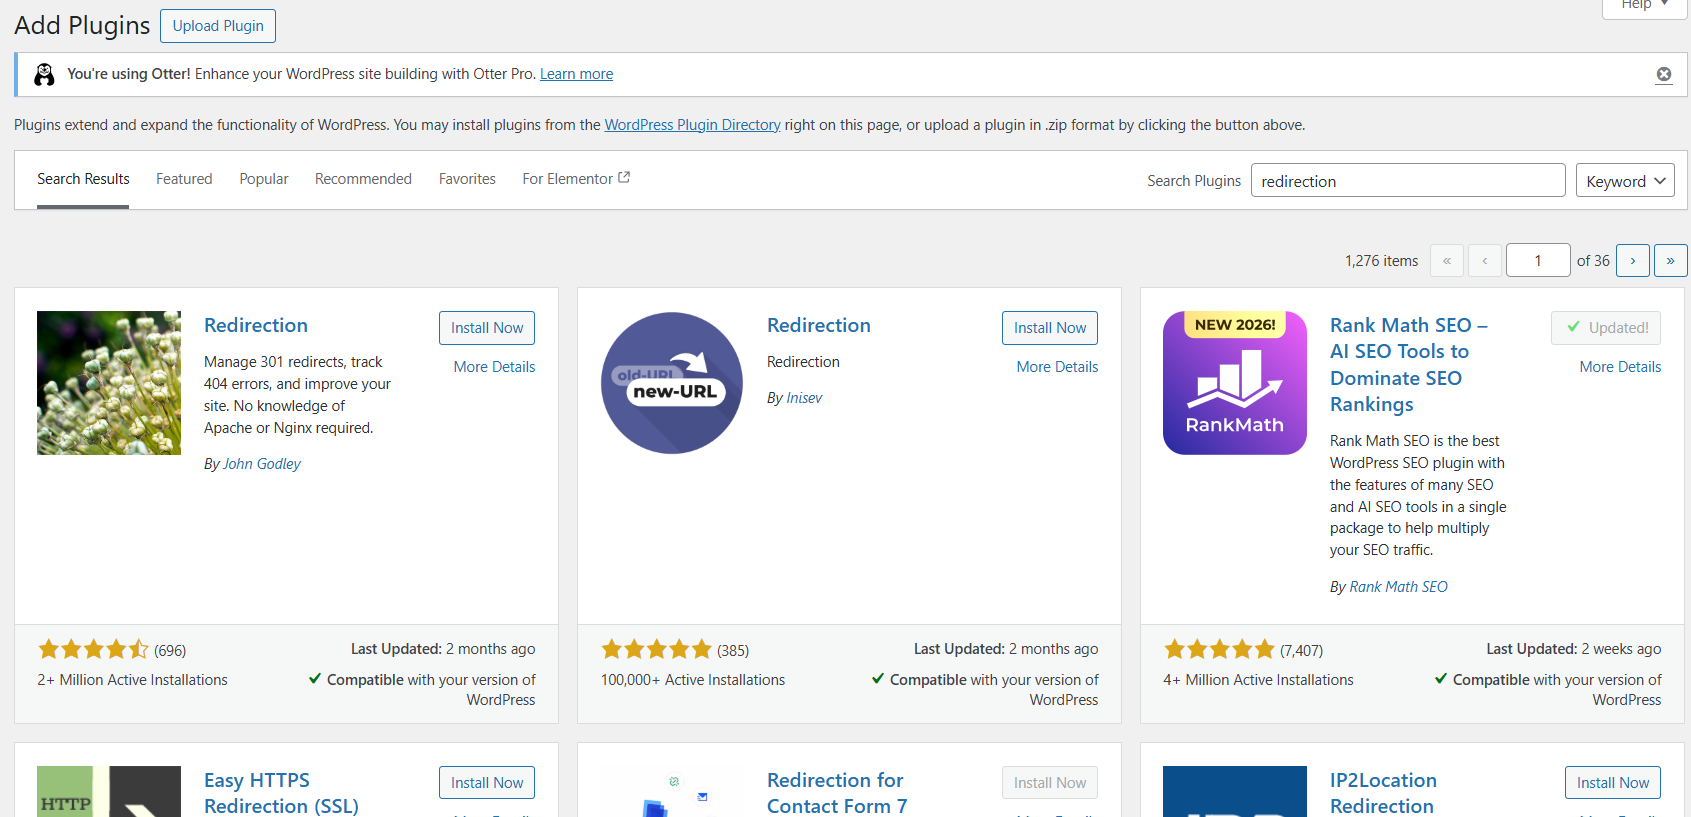Open More Details for John Godley's Redirection
The width and height of the screenshot is (1691, 817).
pos(494,367)
